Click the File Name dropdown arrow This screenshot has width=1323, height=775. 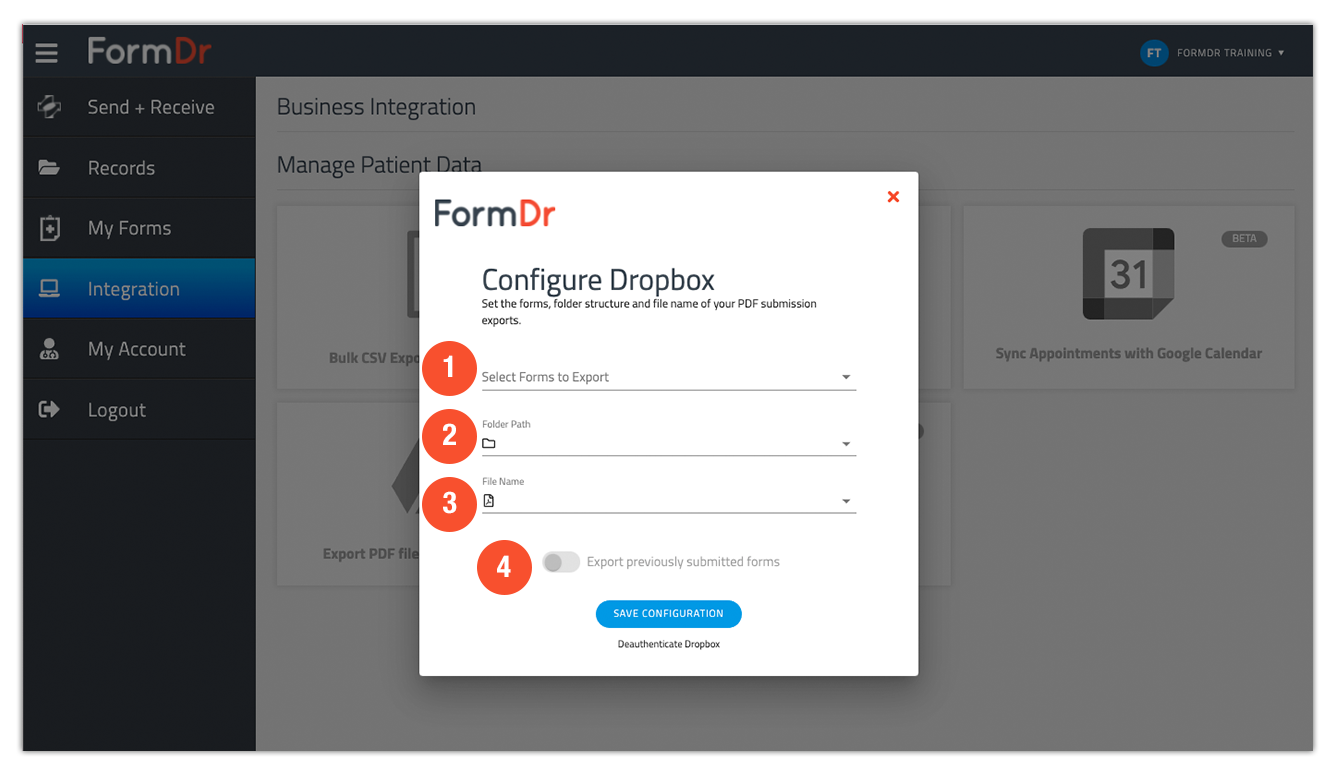[846, 501]
